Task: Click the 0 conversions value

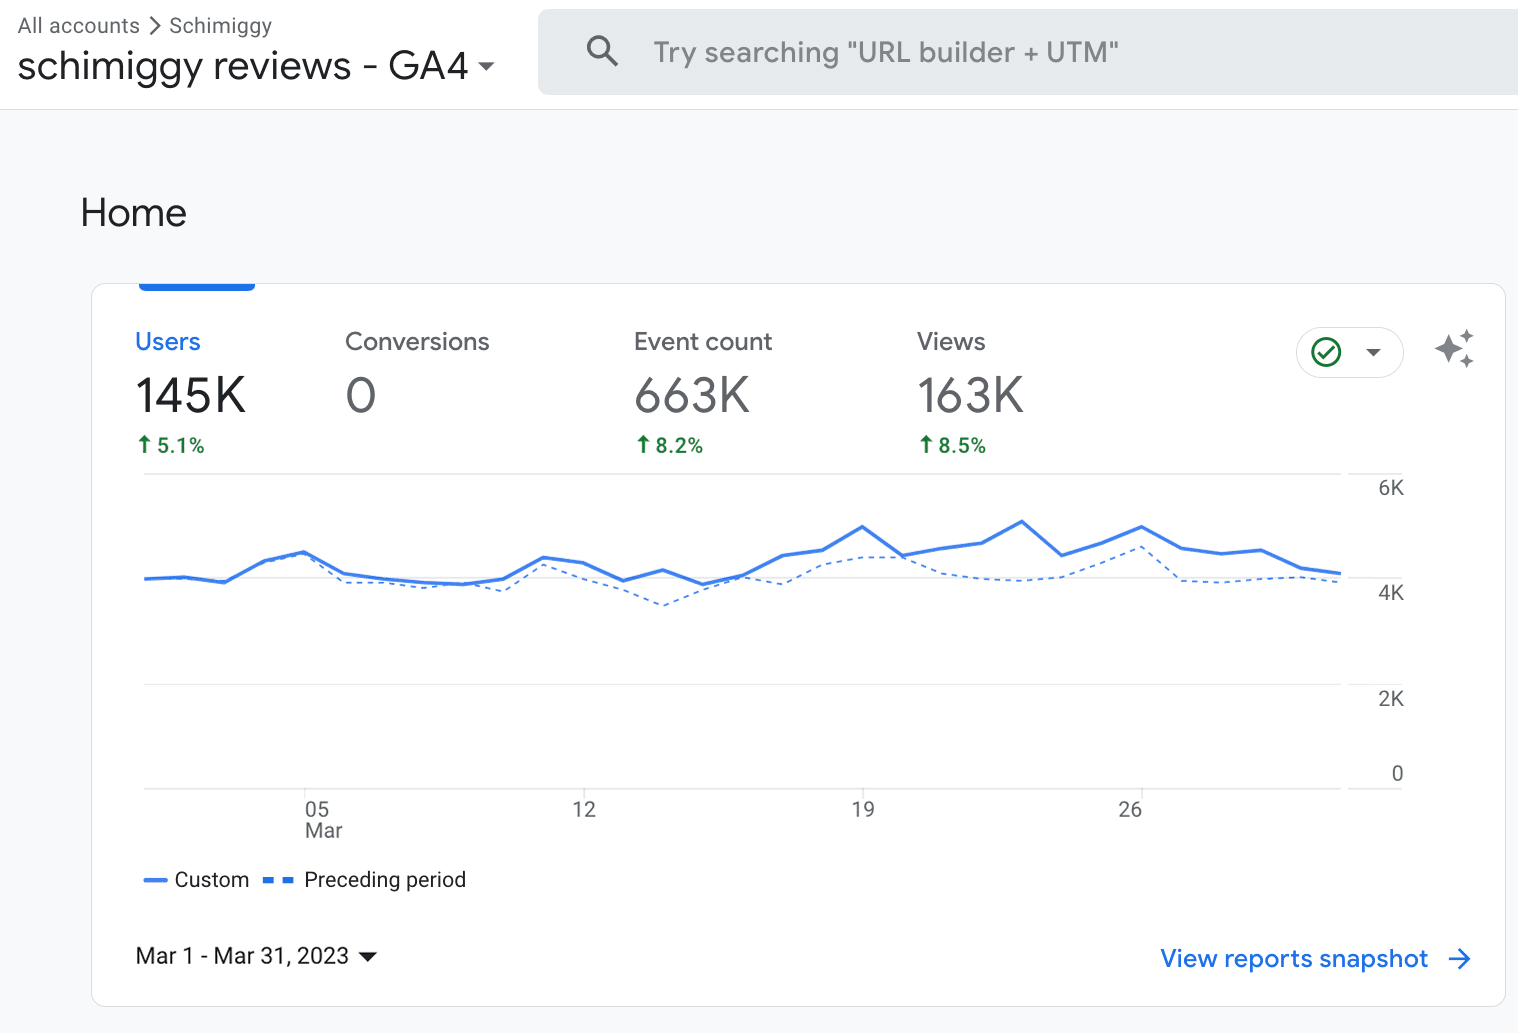Action: (361, 395)
